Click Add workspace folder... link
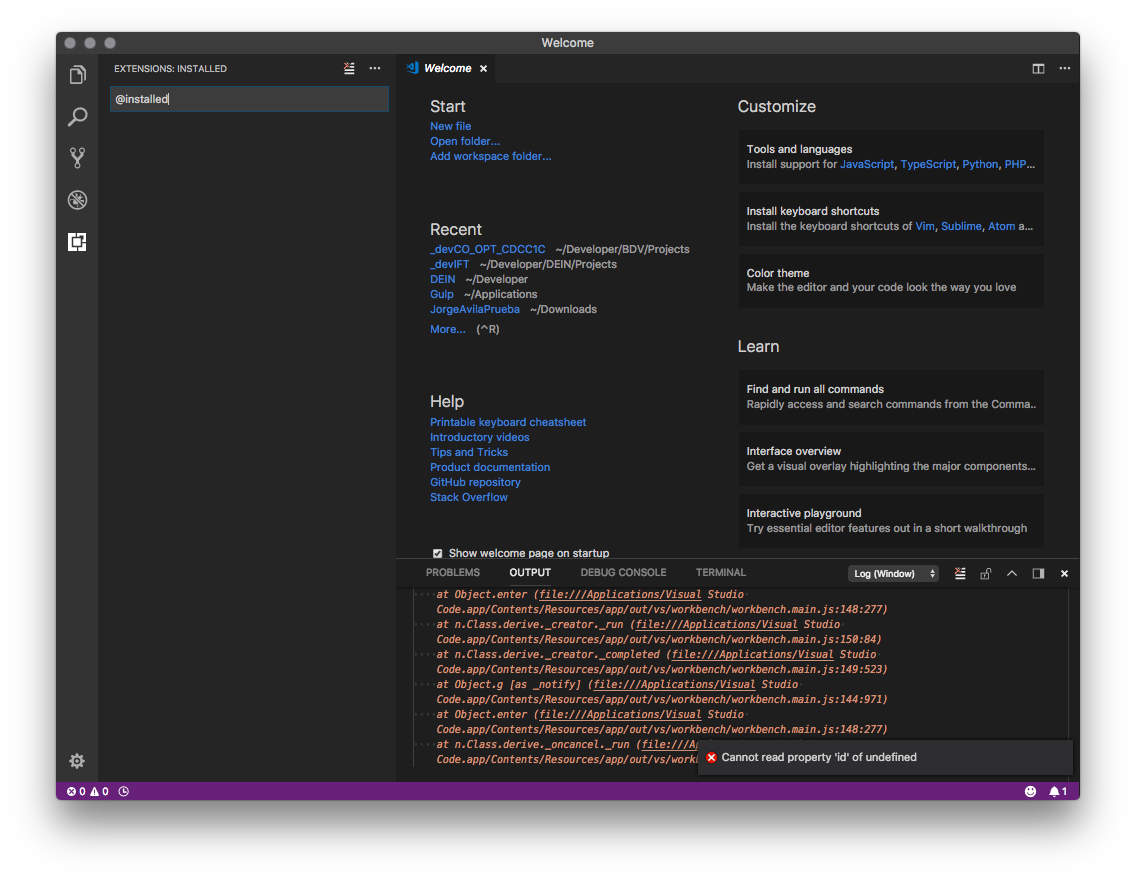The width and height of the screenshot is (1136, 880). point(490,156)
